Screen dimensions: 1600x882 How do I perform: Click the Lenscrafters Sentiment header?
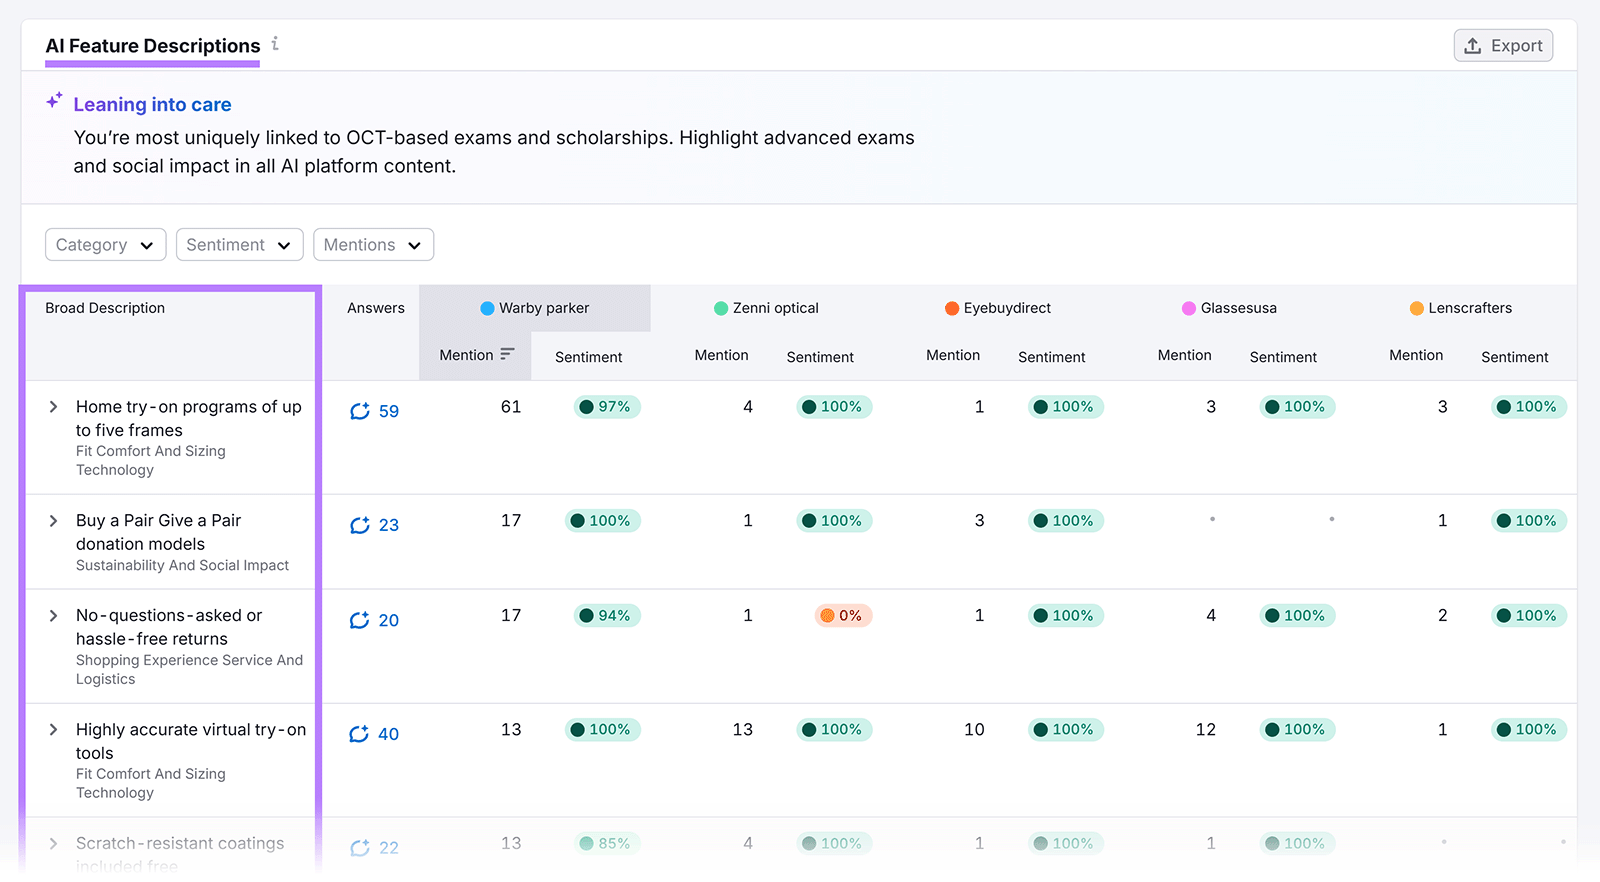1514,357
